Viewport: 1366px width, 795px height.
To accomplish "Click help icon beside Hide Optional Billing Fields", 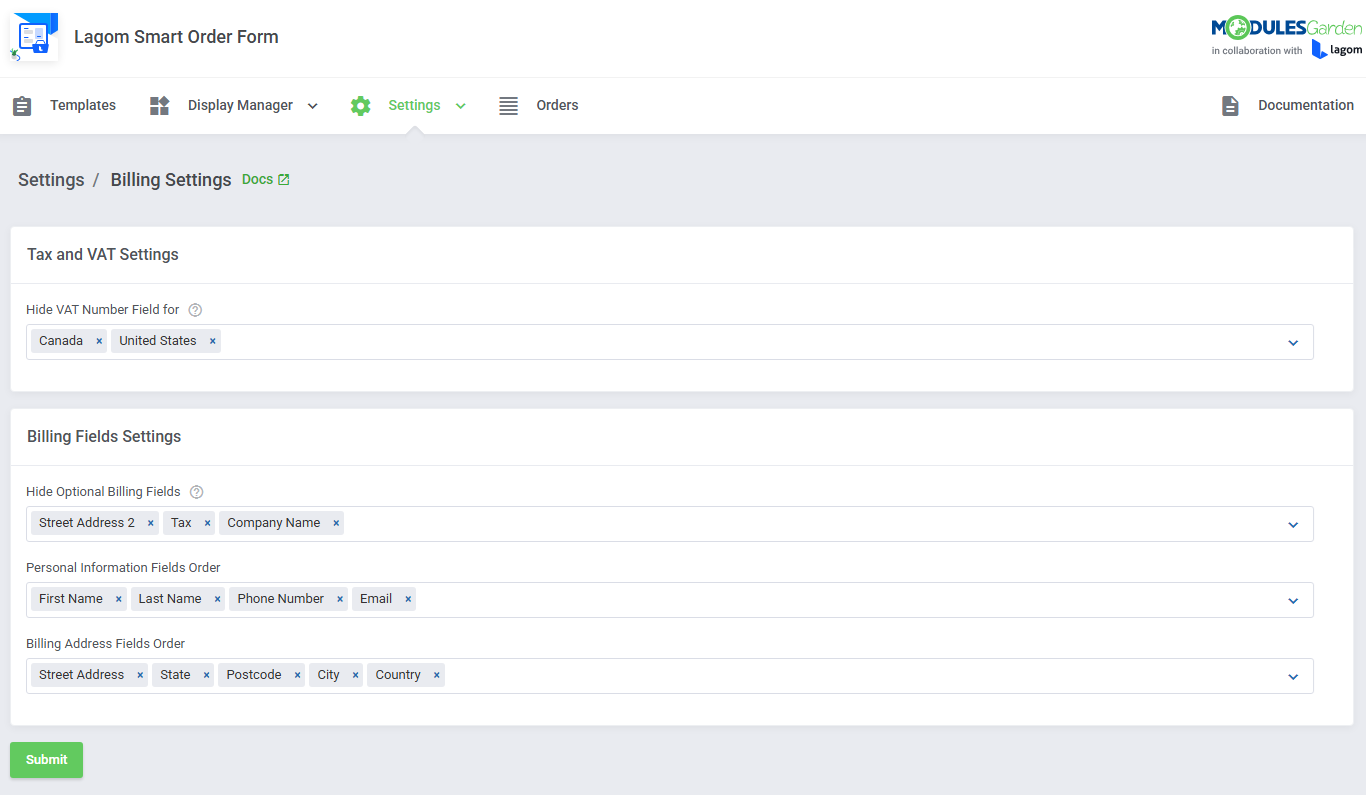I will pyautogui.click(x=196, y=492).
